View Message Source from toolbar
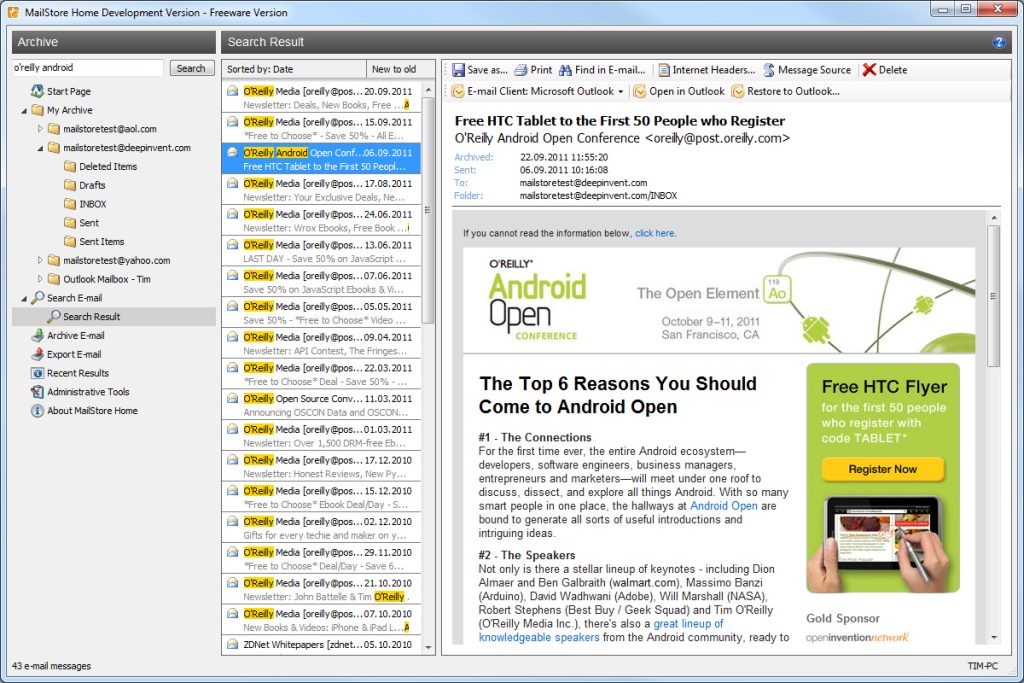This screenshot has width=1024, height=683. point(769,70)
